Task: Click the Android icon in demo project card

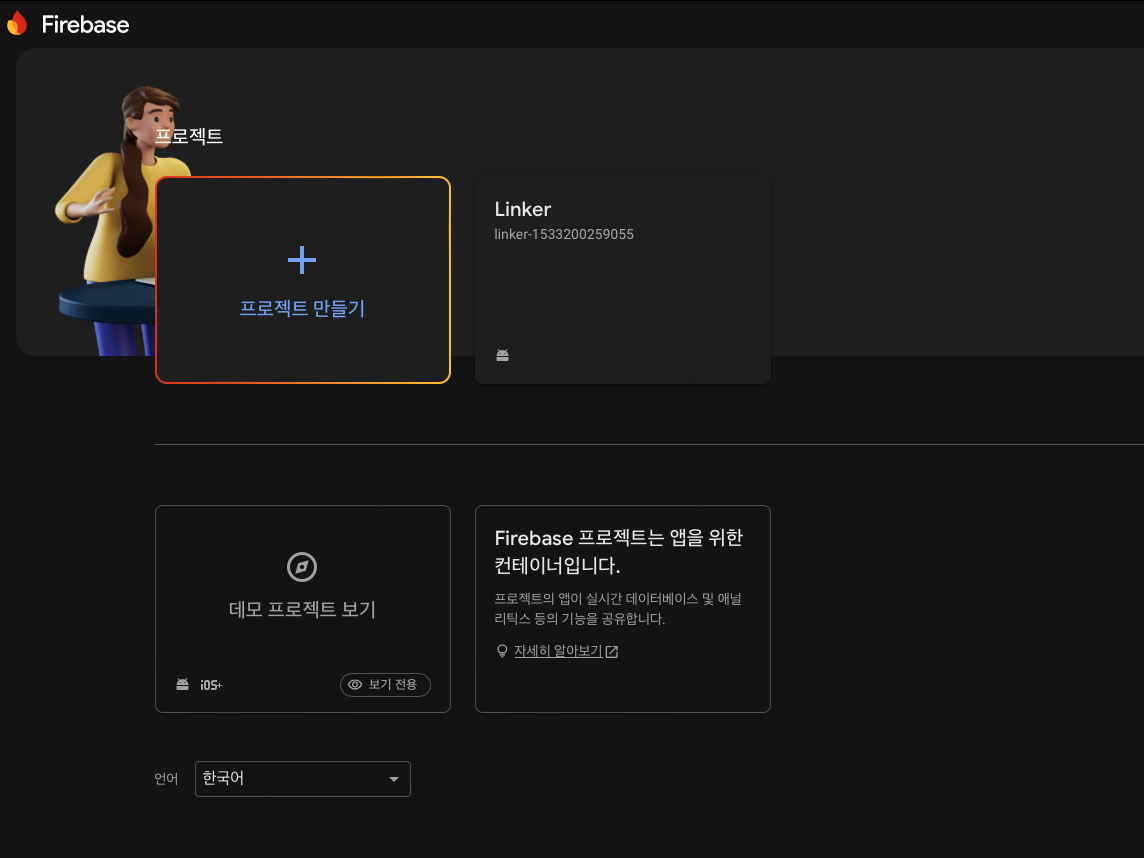Action: coord(182,685)
